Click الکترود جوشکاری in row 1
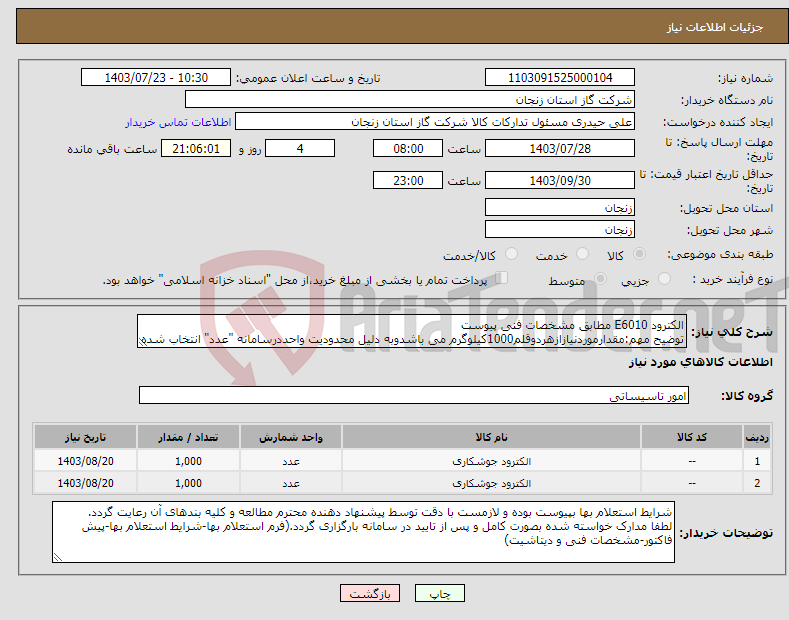The height and width of the screenshot is (620, 789). coord(491,461)
